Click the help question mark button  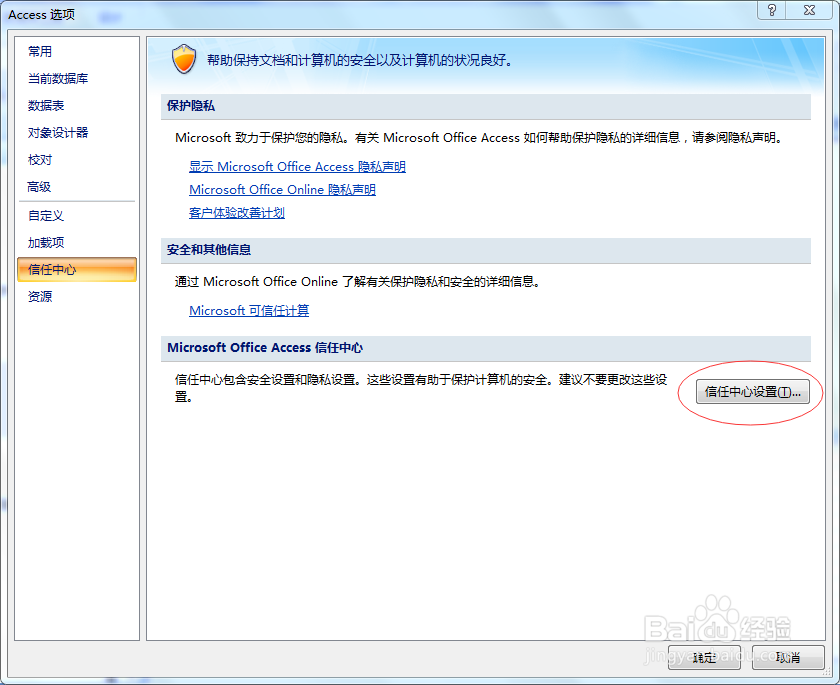point(771,10)
